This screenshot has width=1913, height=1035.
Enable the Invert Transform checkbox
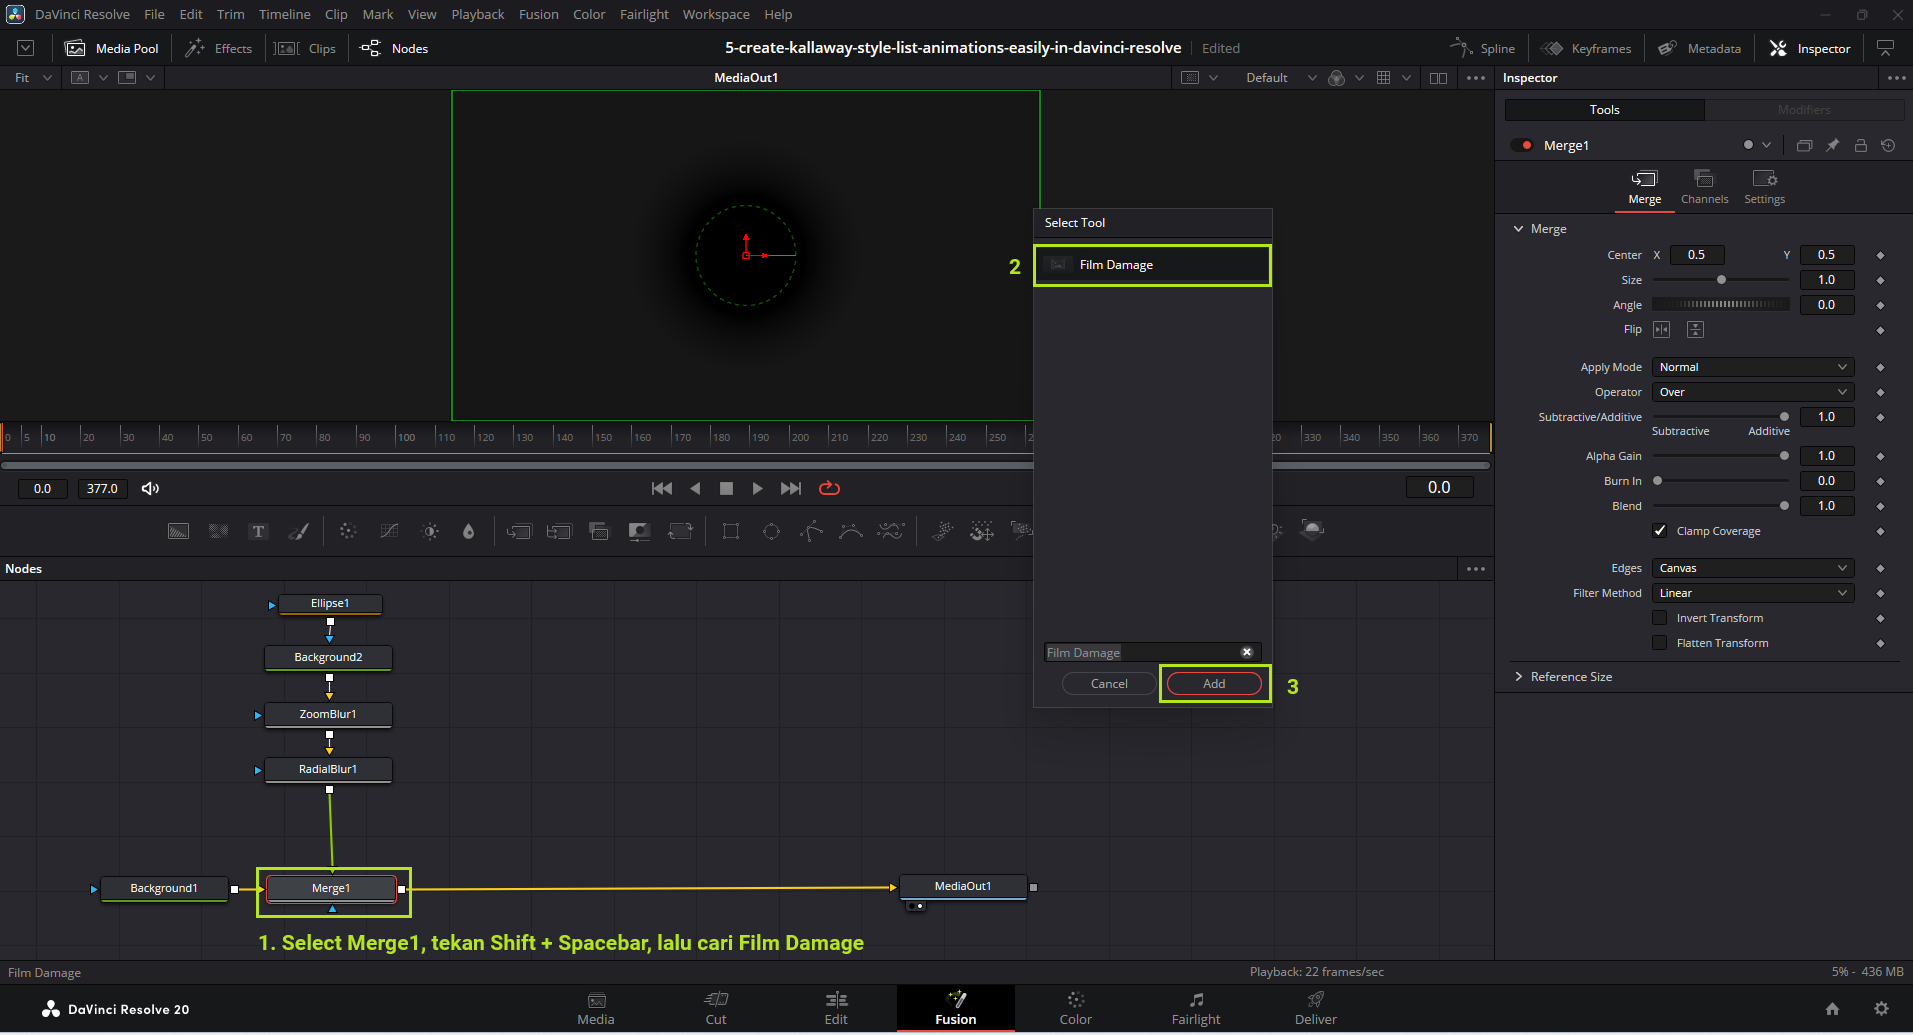point(1660,618)
